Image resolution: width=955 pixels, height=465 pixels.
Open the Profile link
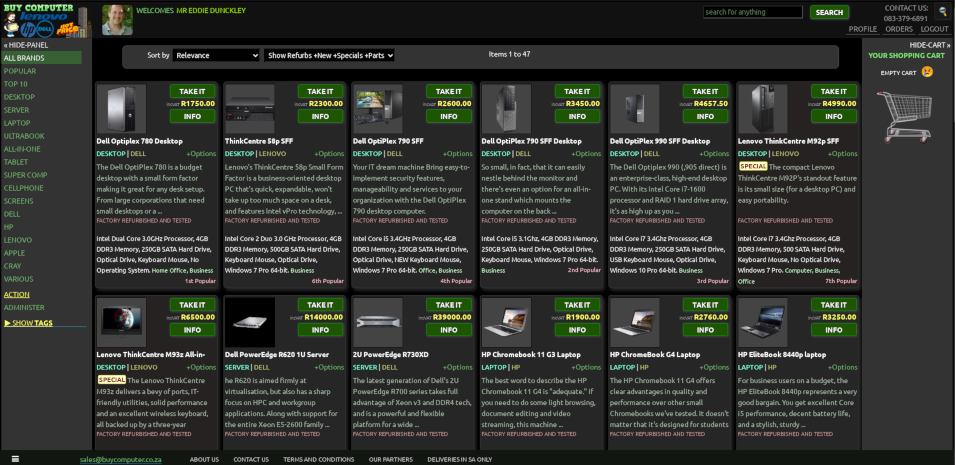click(x=862, y=29)
